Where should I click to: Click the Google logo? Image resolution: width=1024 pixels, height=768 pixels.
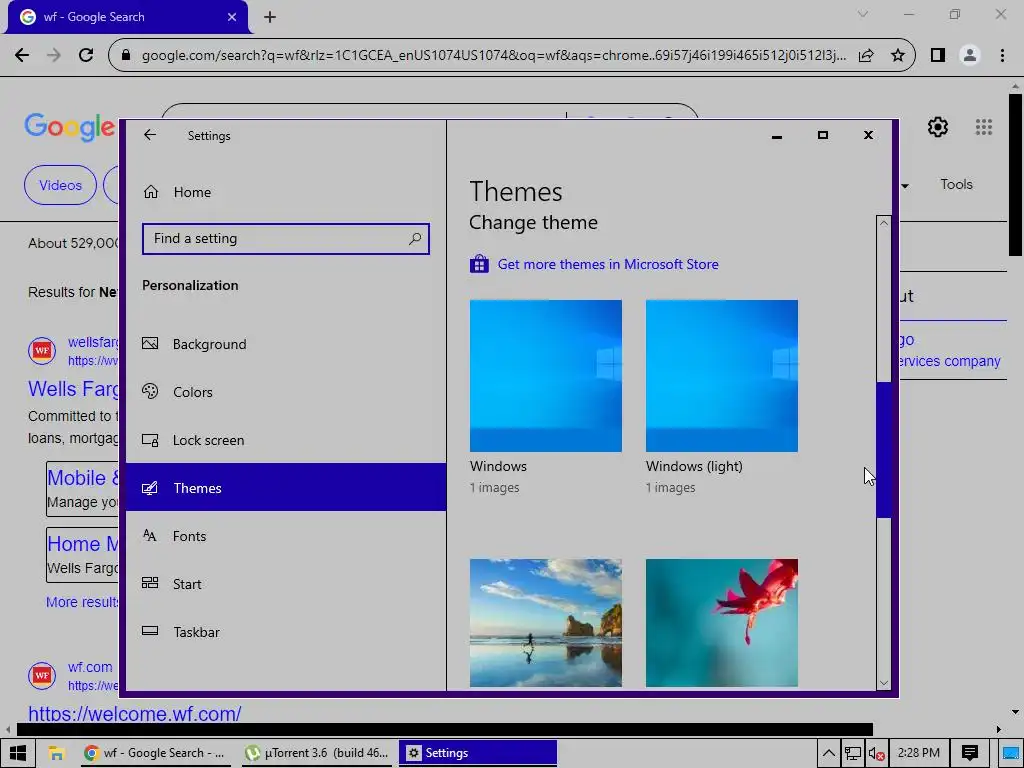click(69, 127)
